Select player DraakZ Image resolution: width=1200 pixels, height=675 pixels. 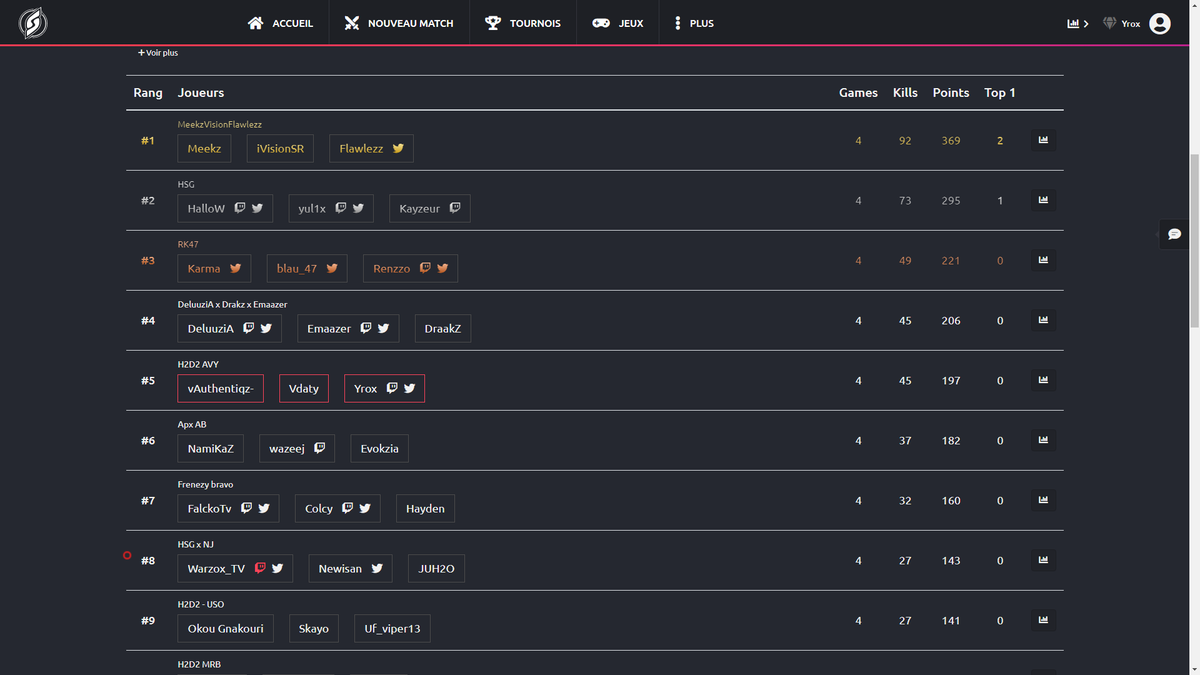click(x=443, y=328)
